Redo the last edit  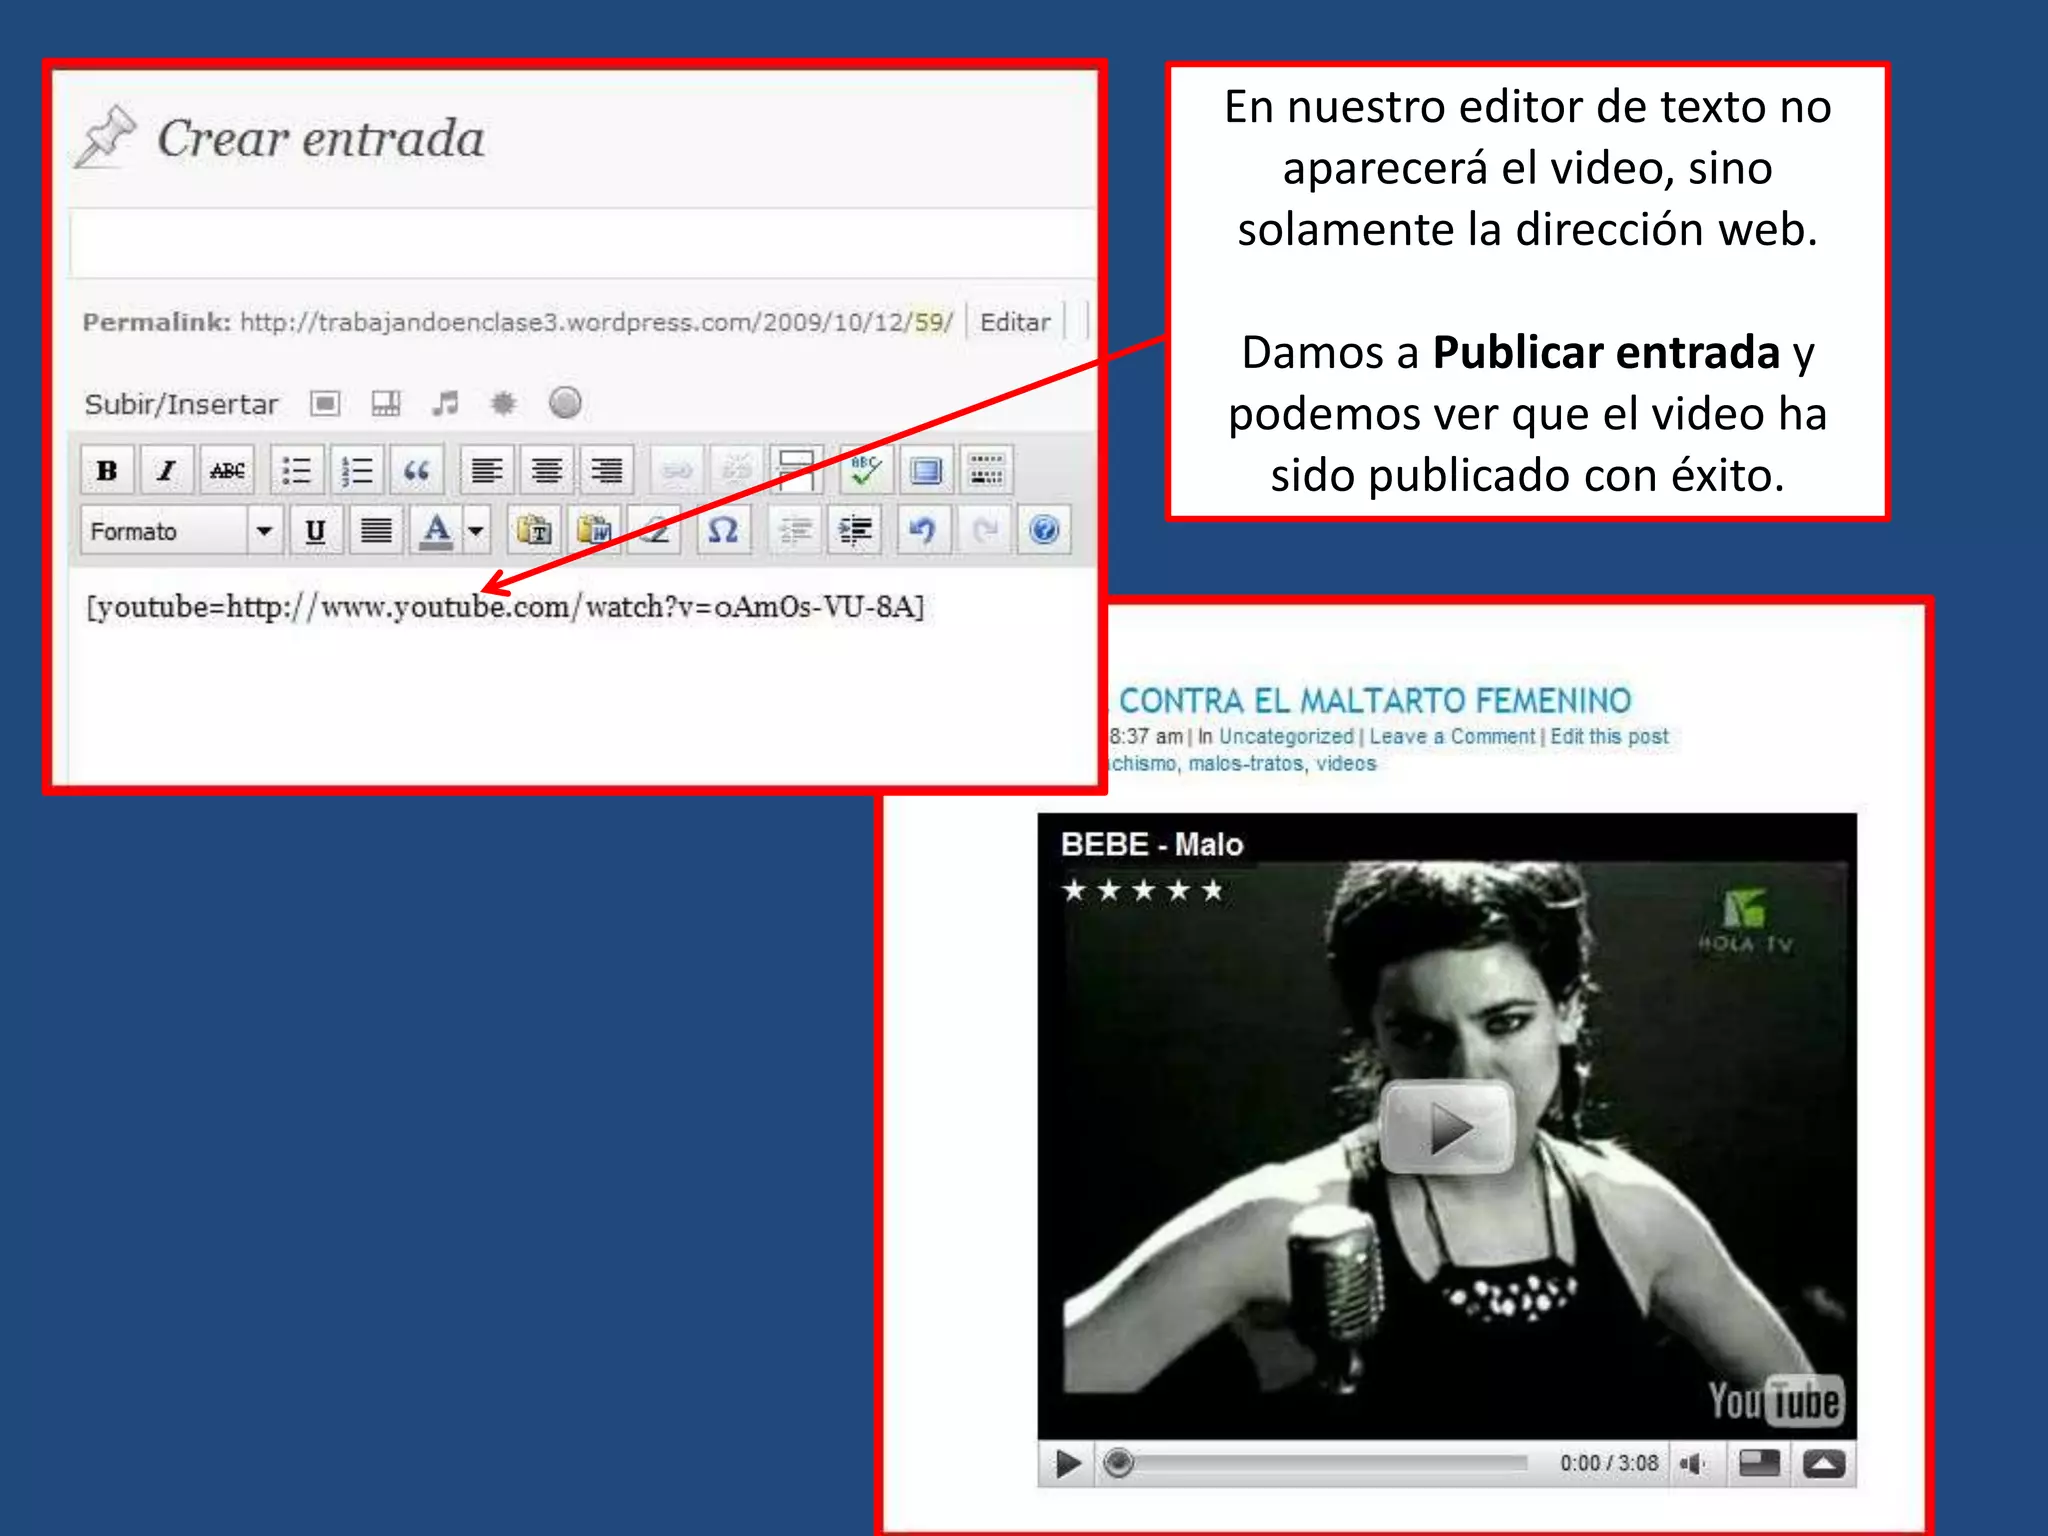tap(985, 530)
